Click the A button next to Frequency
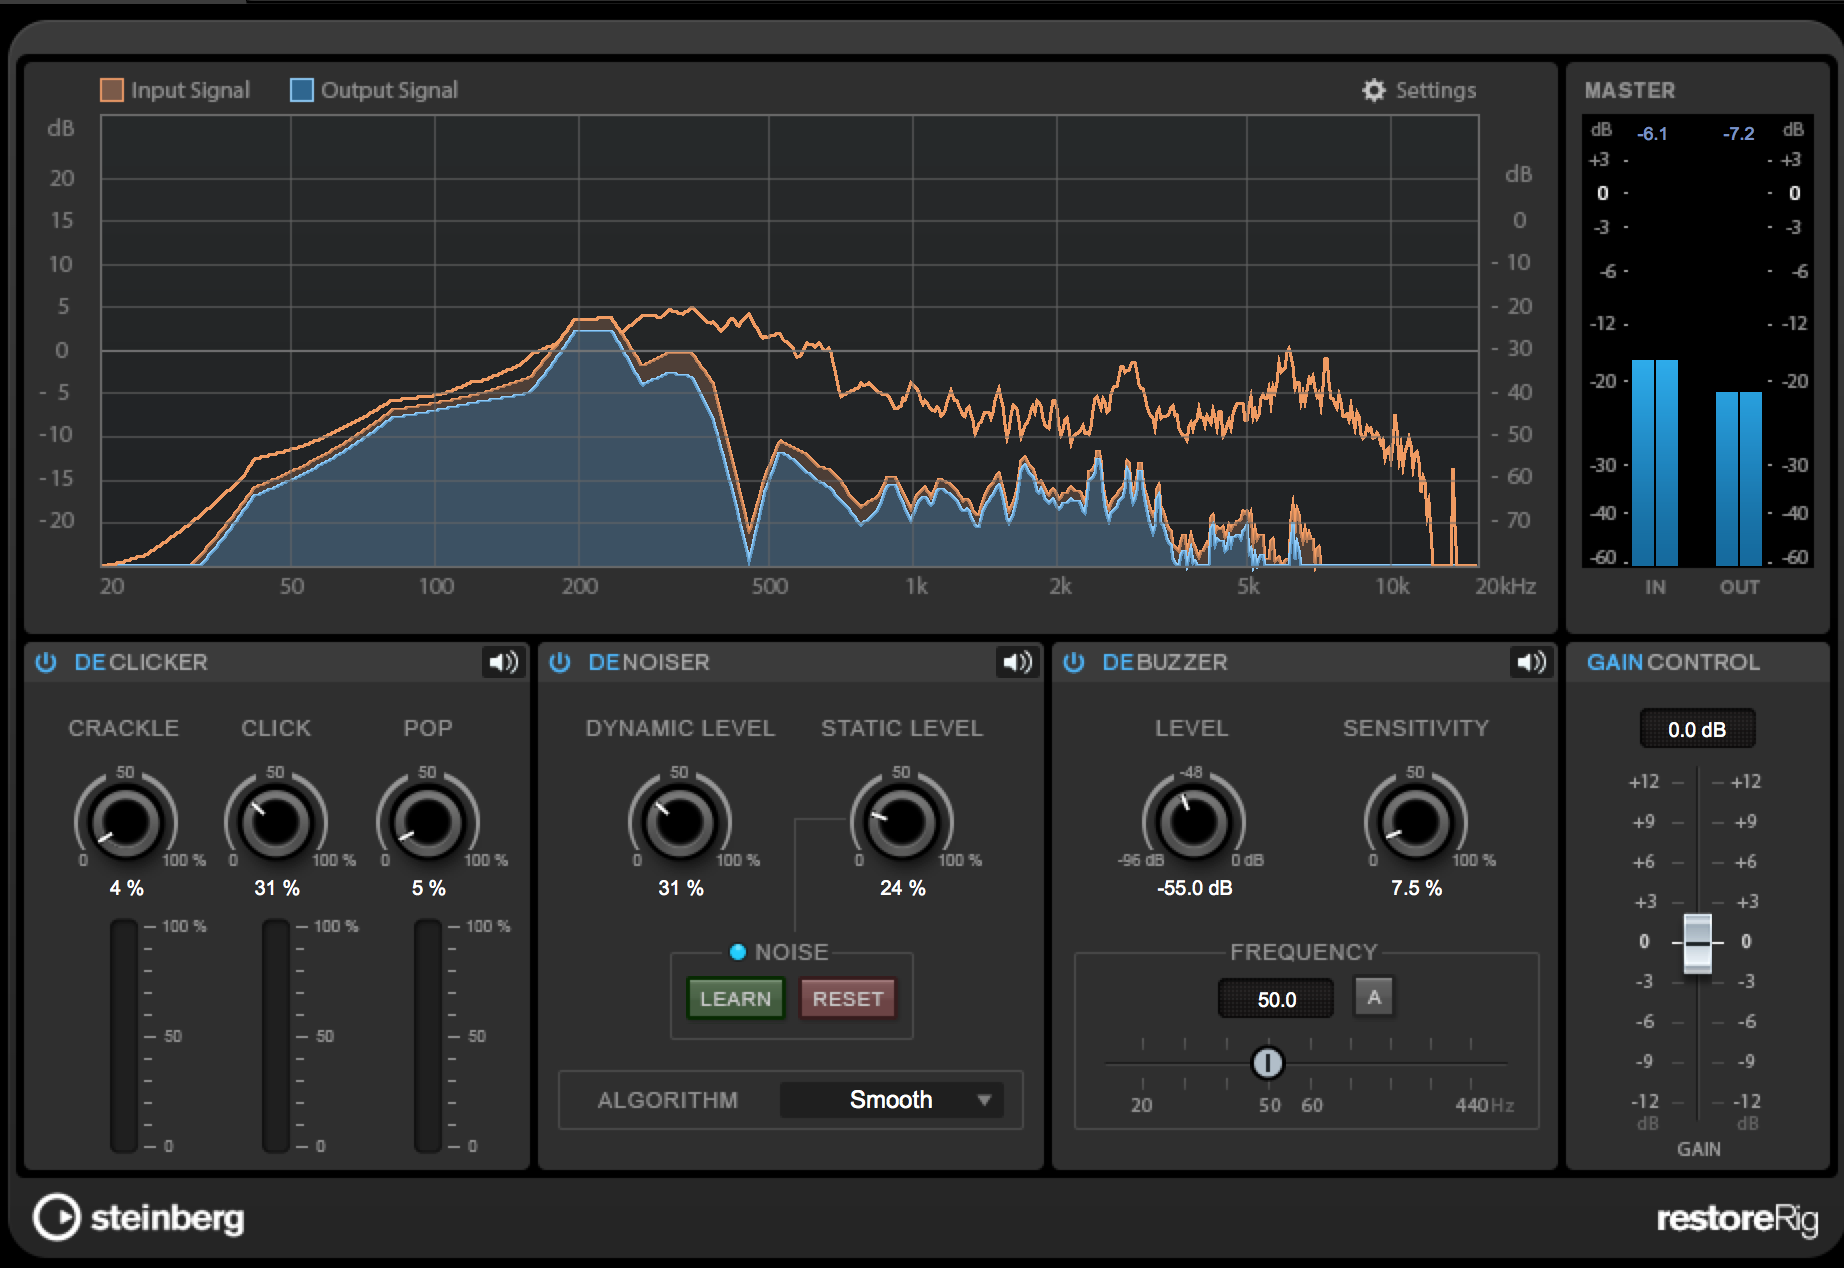1844x1268 pixels. tap(1373, 997)
